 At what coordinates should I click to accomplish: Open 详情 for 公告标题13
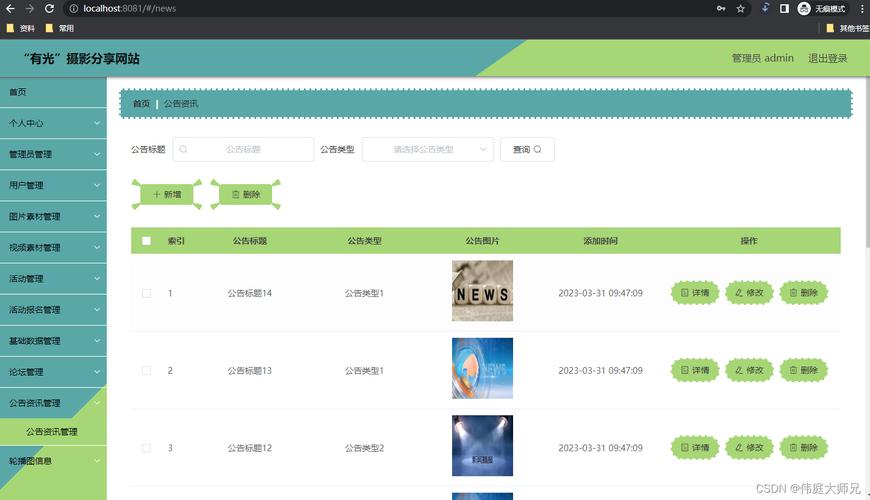coord(695,370)
